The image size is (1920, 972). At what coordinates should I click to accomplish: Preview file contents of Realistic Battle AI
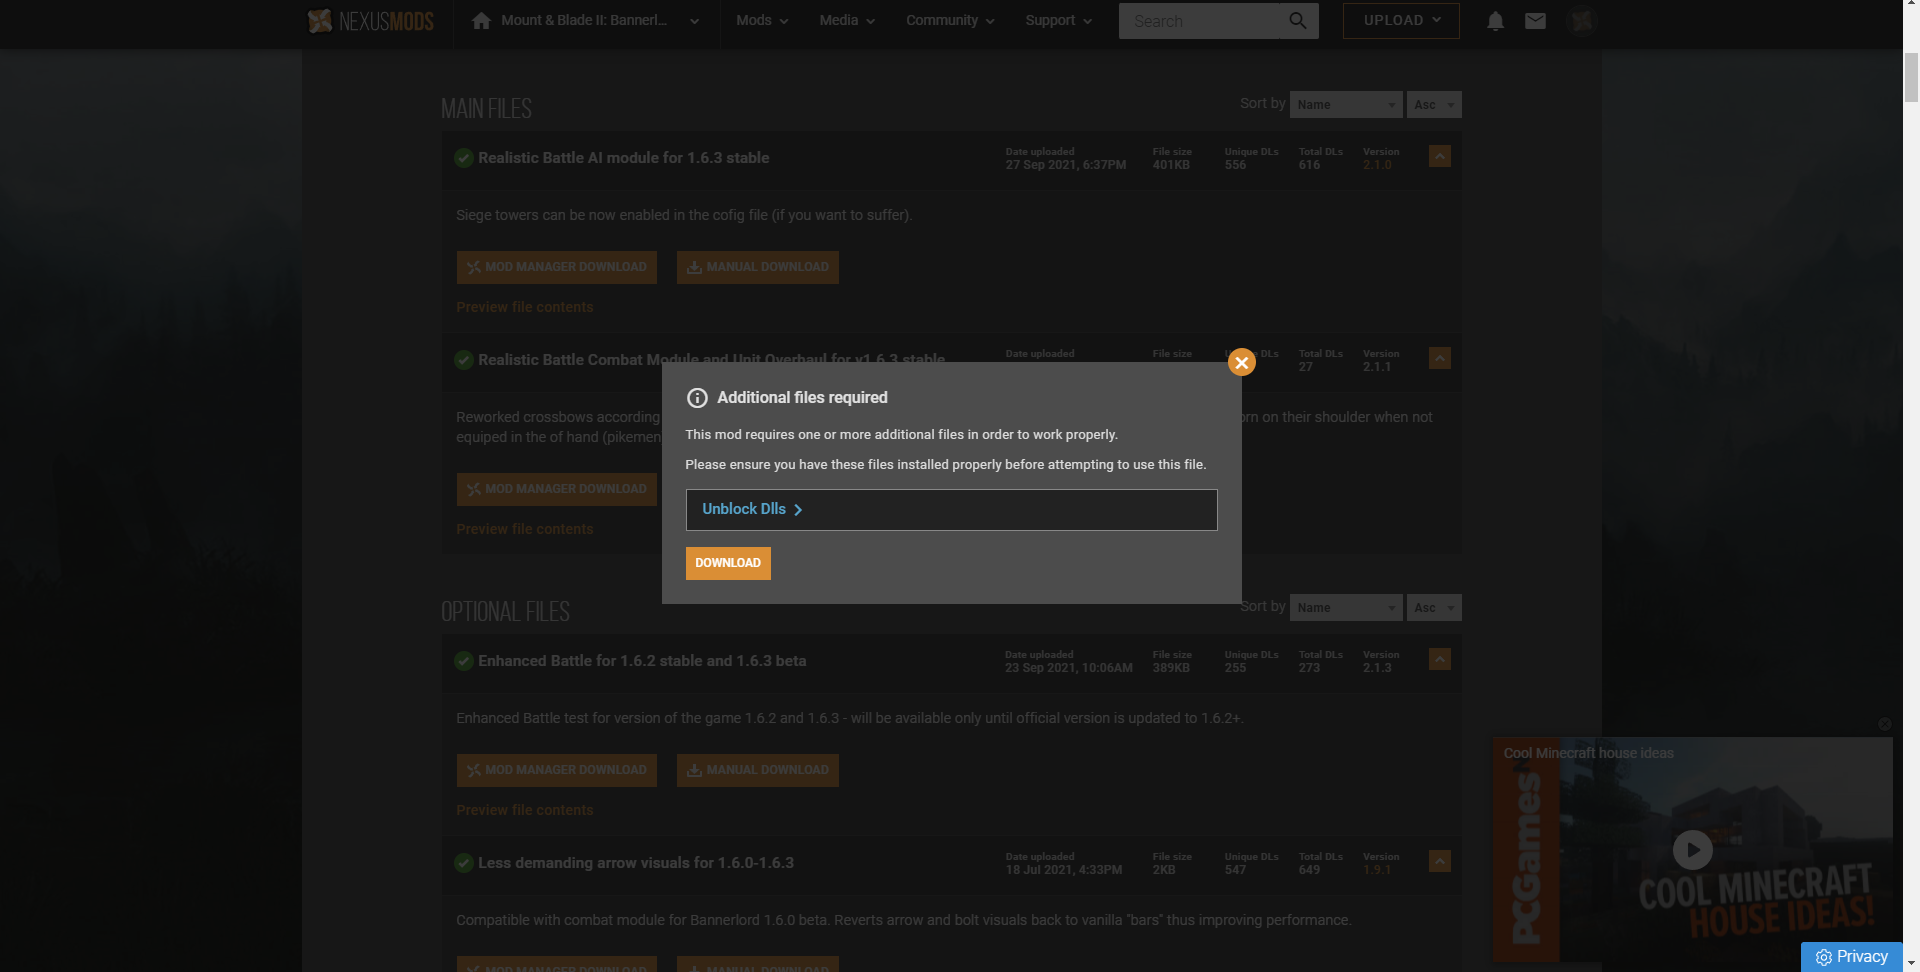[525, 308]
